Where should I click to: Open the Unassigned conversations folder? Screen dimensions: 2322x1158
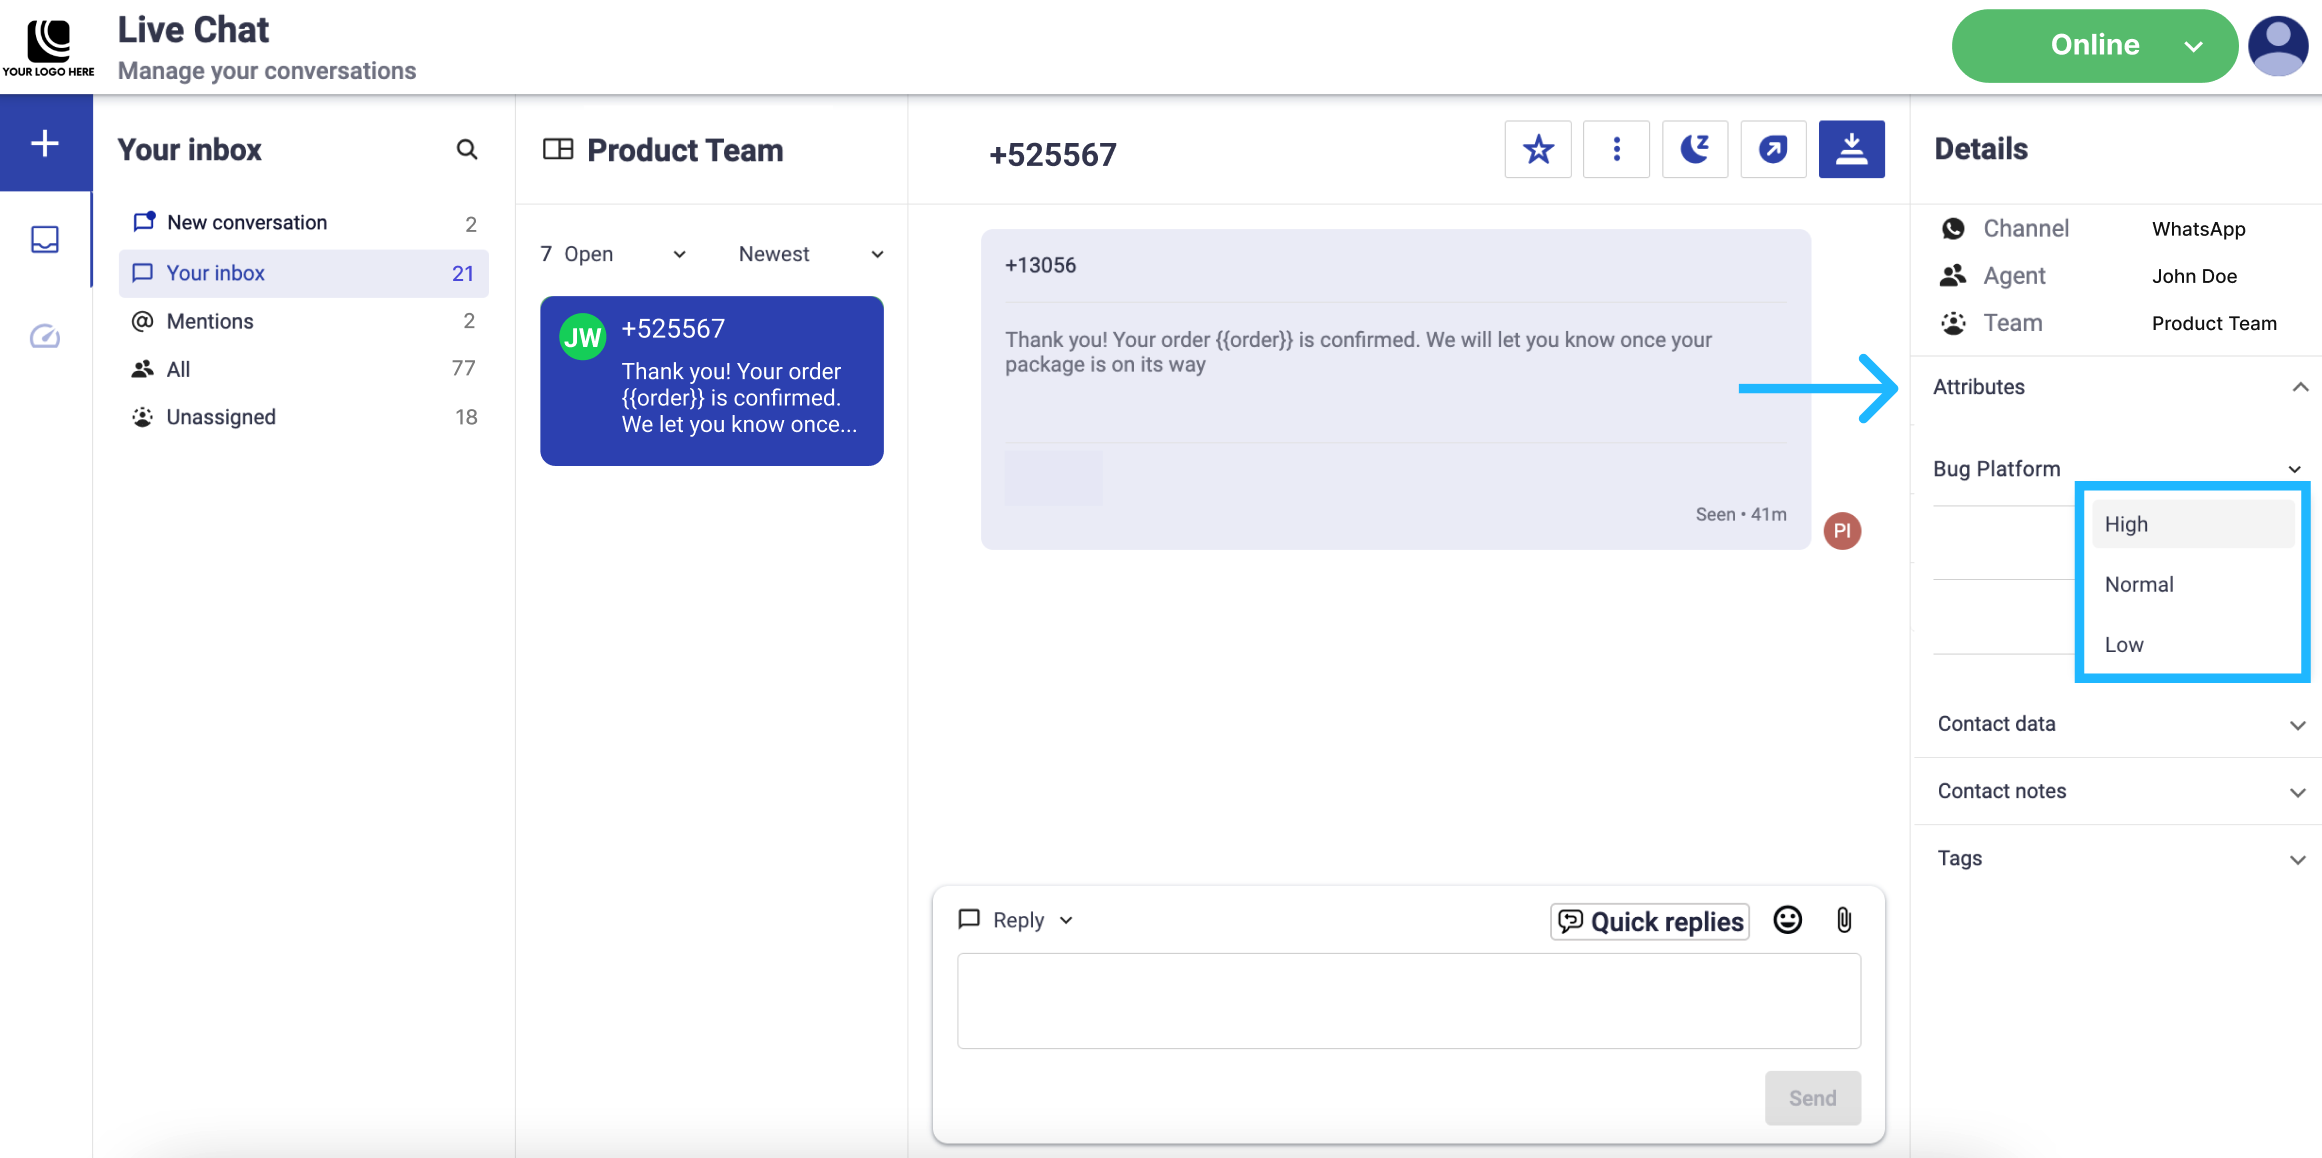click(221, 417)
